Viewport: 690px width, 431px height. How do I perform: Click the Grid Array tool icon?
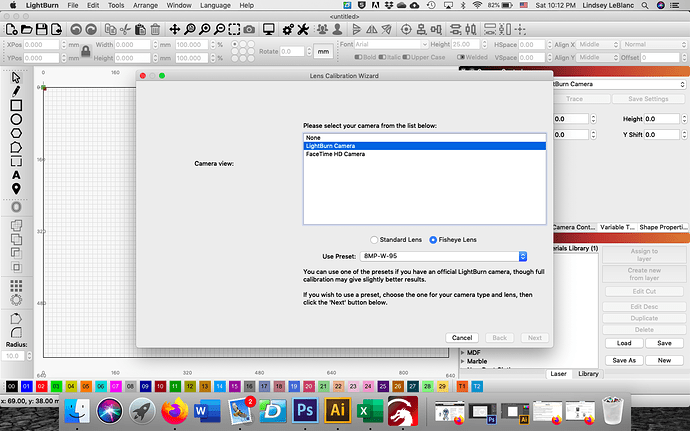click(16, 286)
